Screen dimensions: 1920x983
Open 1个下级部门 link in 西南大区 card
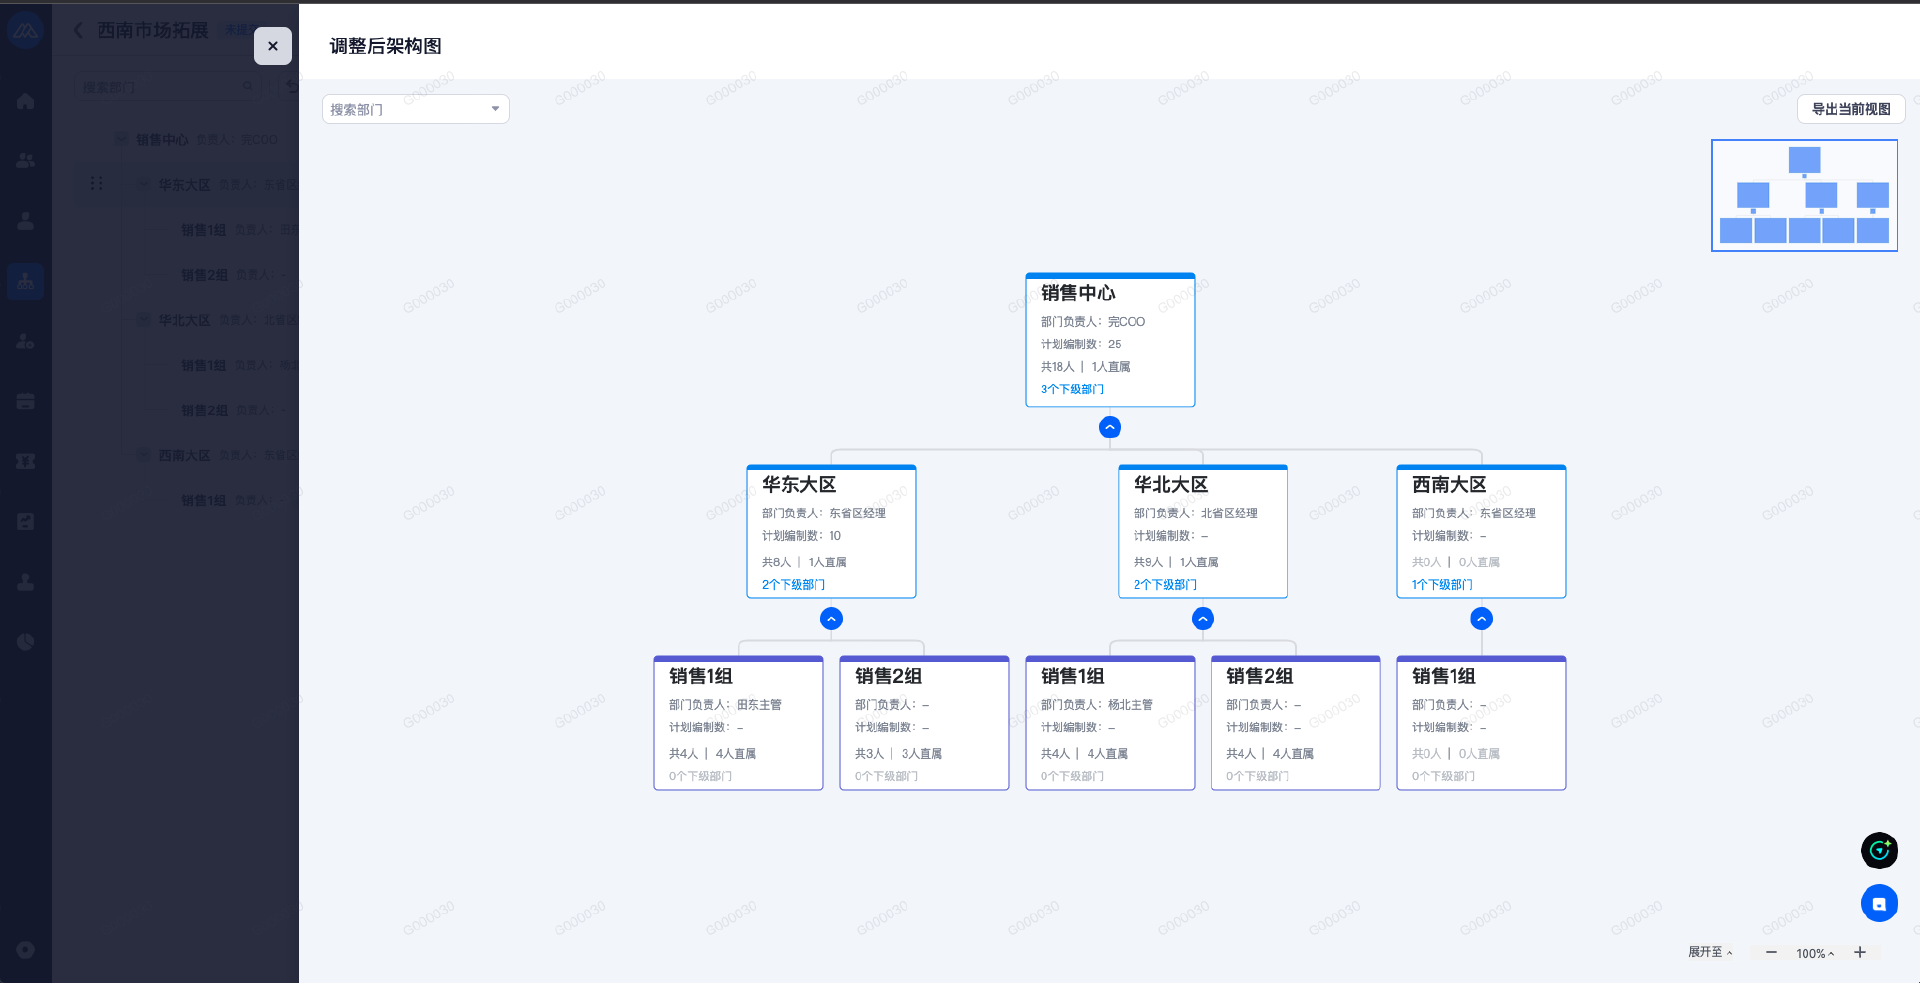click(1442, 584)
